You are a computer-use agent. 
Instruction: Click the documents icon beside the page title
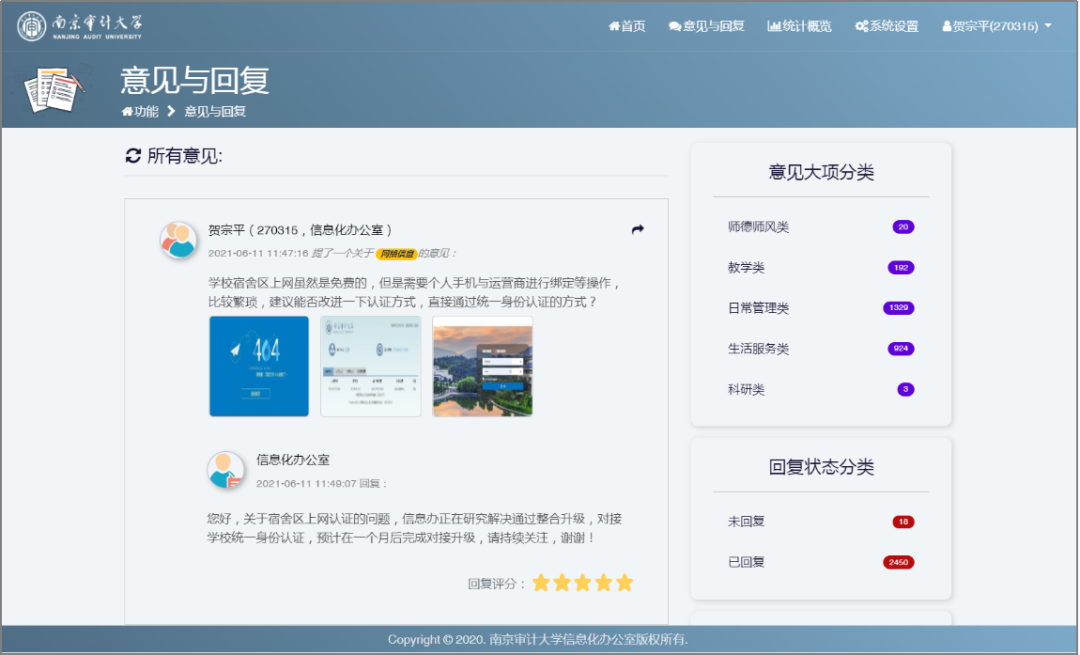click(53, 91)
